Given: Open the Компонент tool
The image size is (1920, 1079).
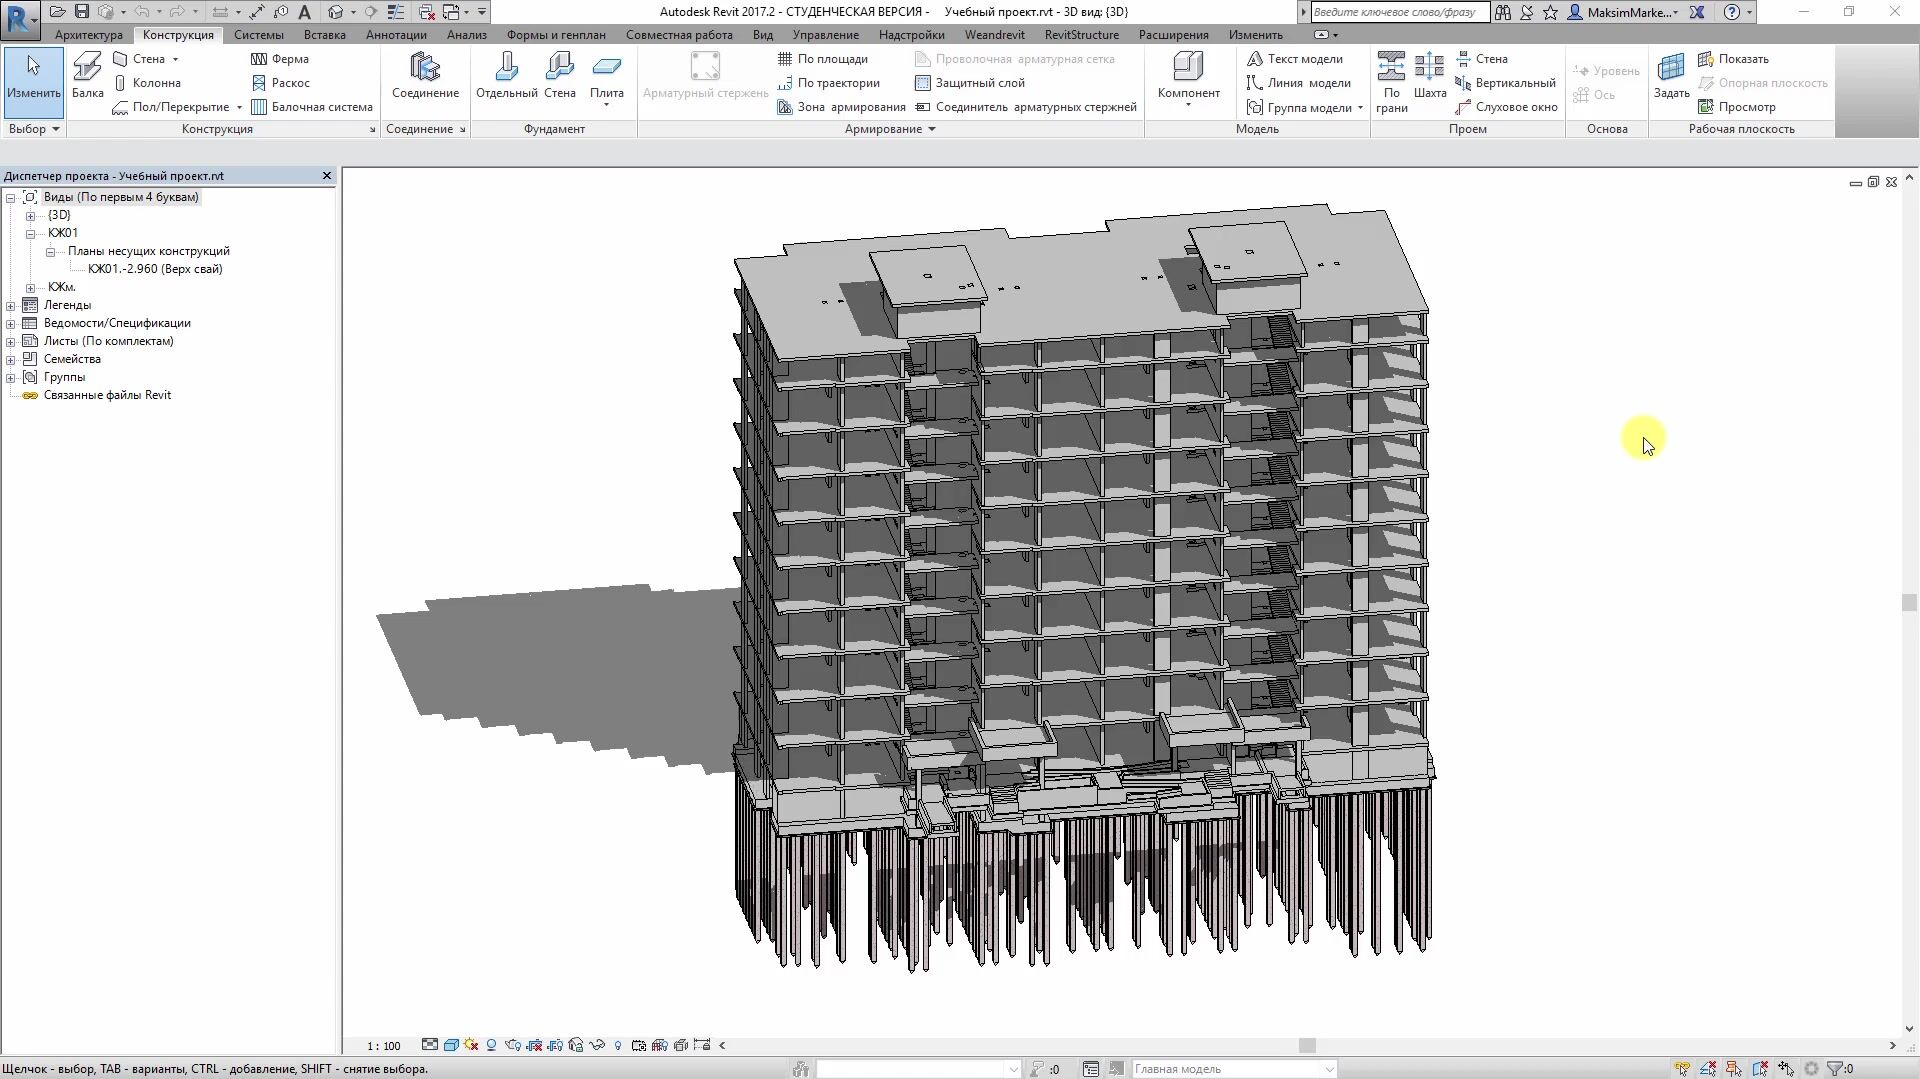Looking at the screenshot, I should (1188, 78).
